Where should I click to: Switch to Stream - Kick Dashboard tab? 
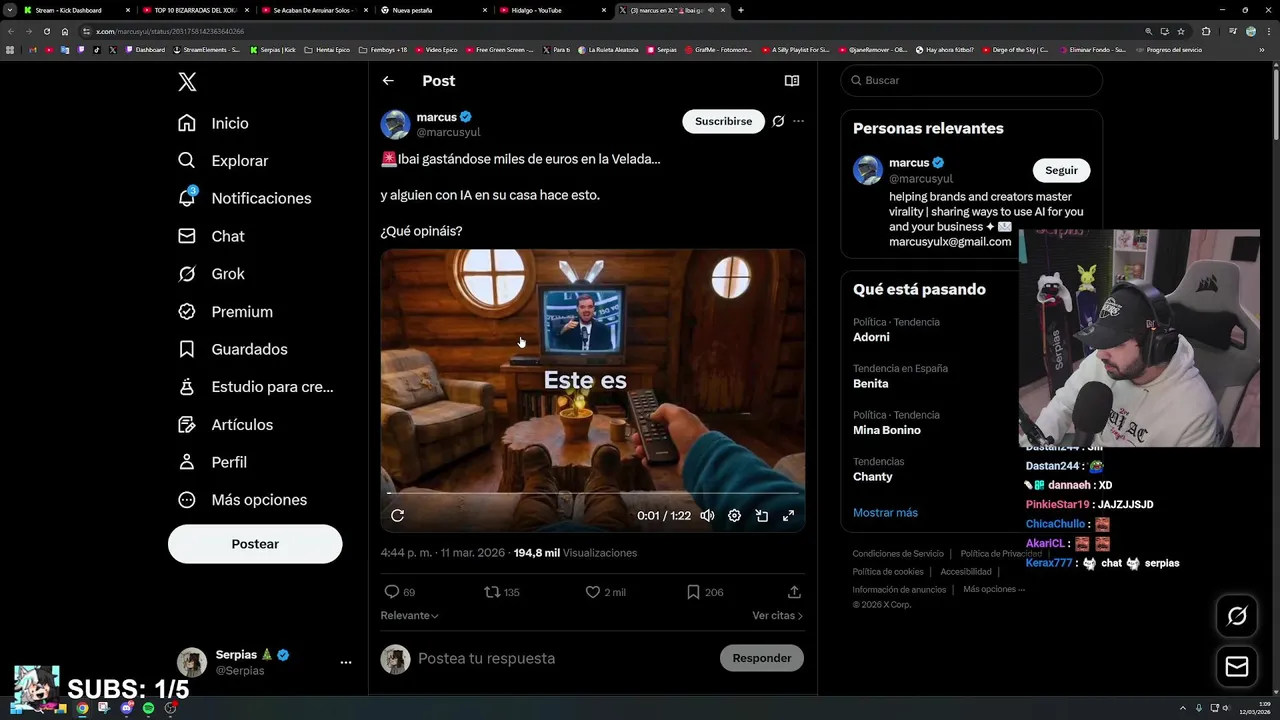coord(76,10)
